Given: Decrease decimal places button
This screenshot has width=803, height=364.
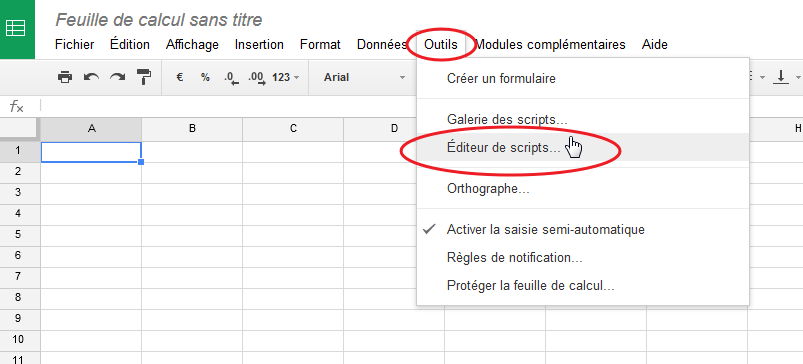Looking at the screenshot, I should 231,78.
